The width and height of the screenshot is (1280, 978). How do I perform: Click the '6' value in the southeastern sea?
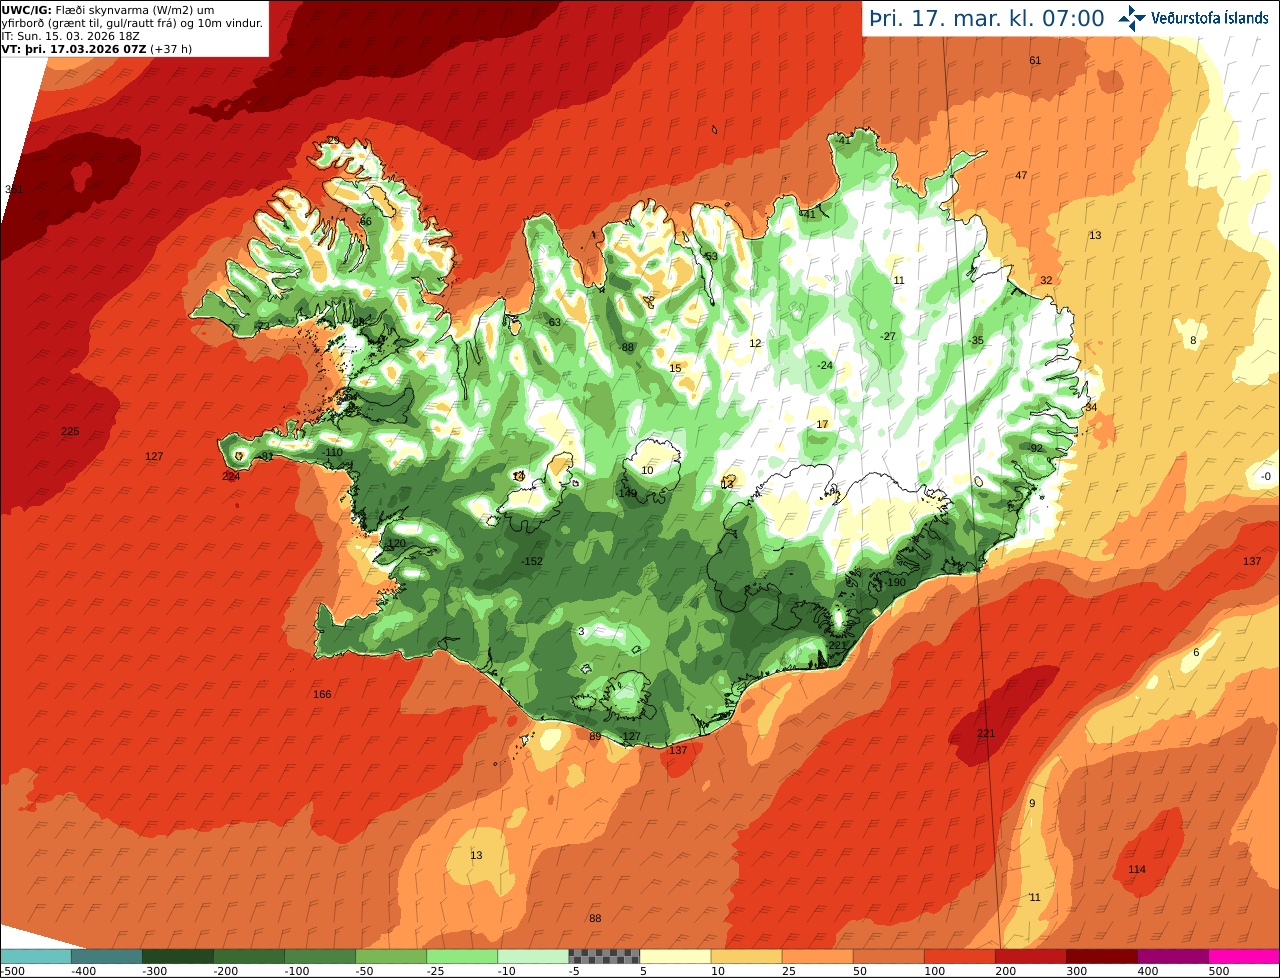[1196, 653]
